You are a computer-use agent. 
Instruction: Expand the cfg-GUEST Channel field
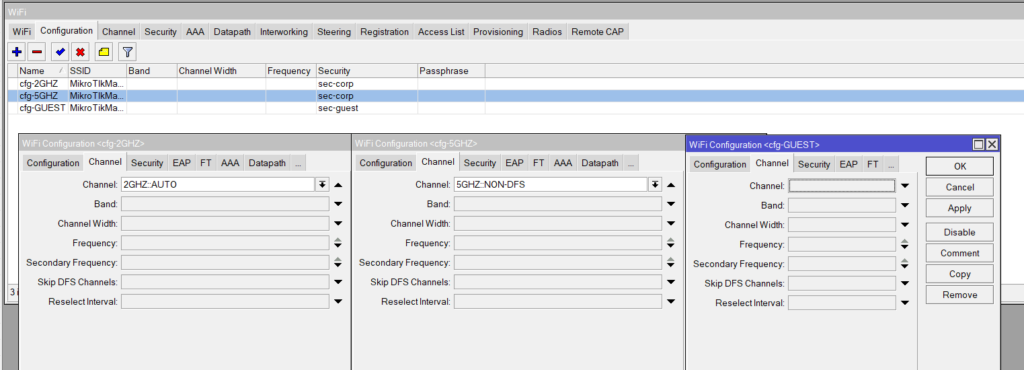click(904, 186)
